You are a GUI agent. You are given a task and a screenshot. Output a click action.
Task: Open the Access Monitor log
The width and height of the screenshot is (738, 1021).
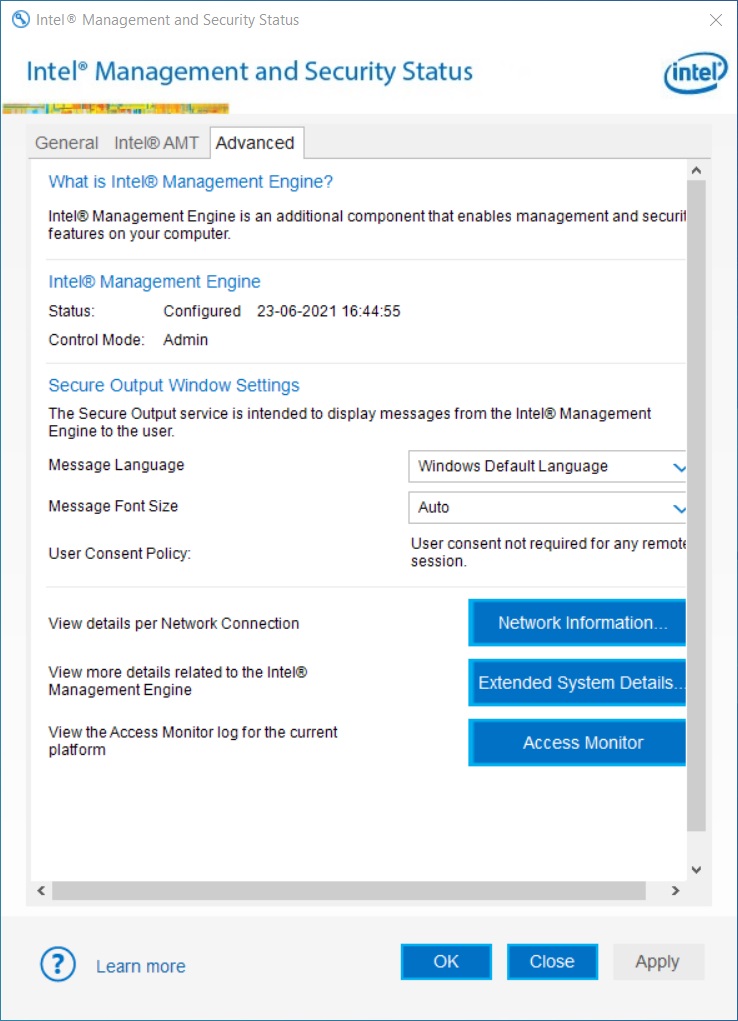(577, 742)
